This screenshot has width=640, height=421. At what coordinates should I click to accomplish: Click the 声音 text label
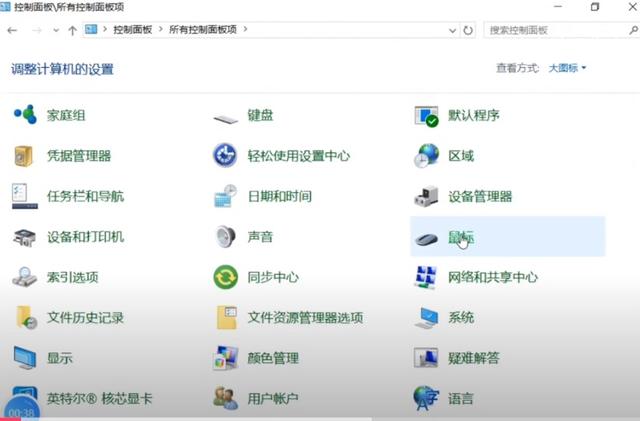260,236
